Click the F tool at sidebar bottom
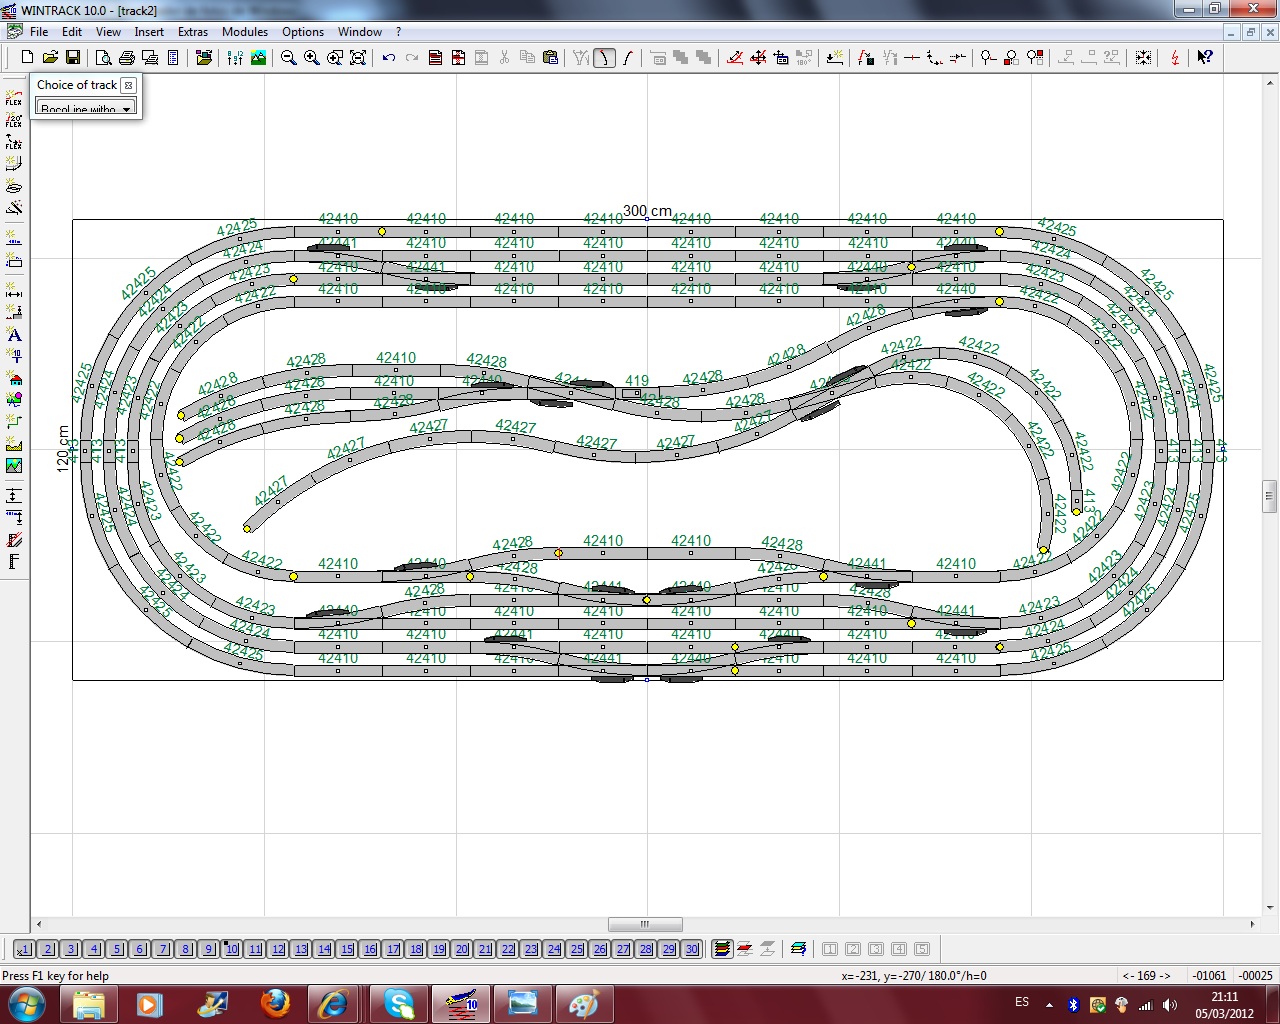This screenshot has width=1280, height=1024. point(14,562)
